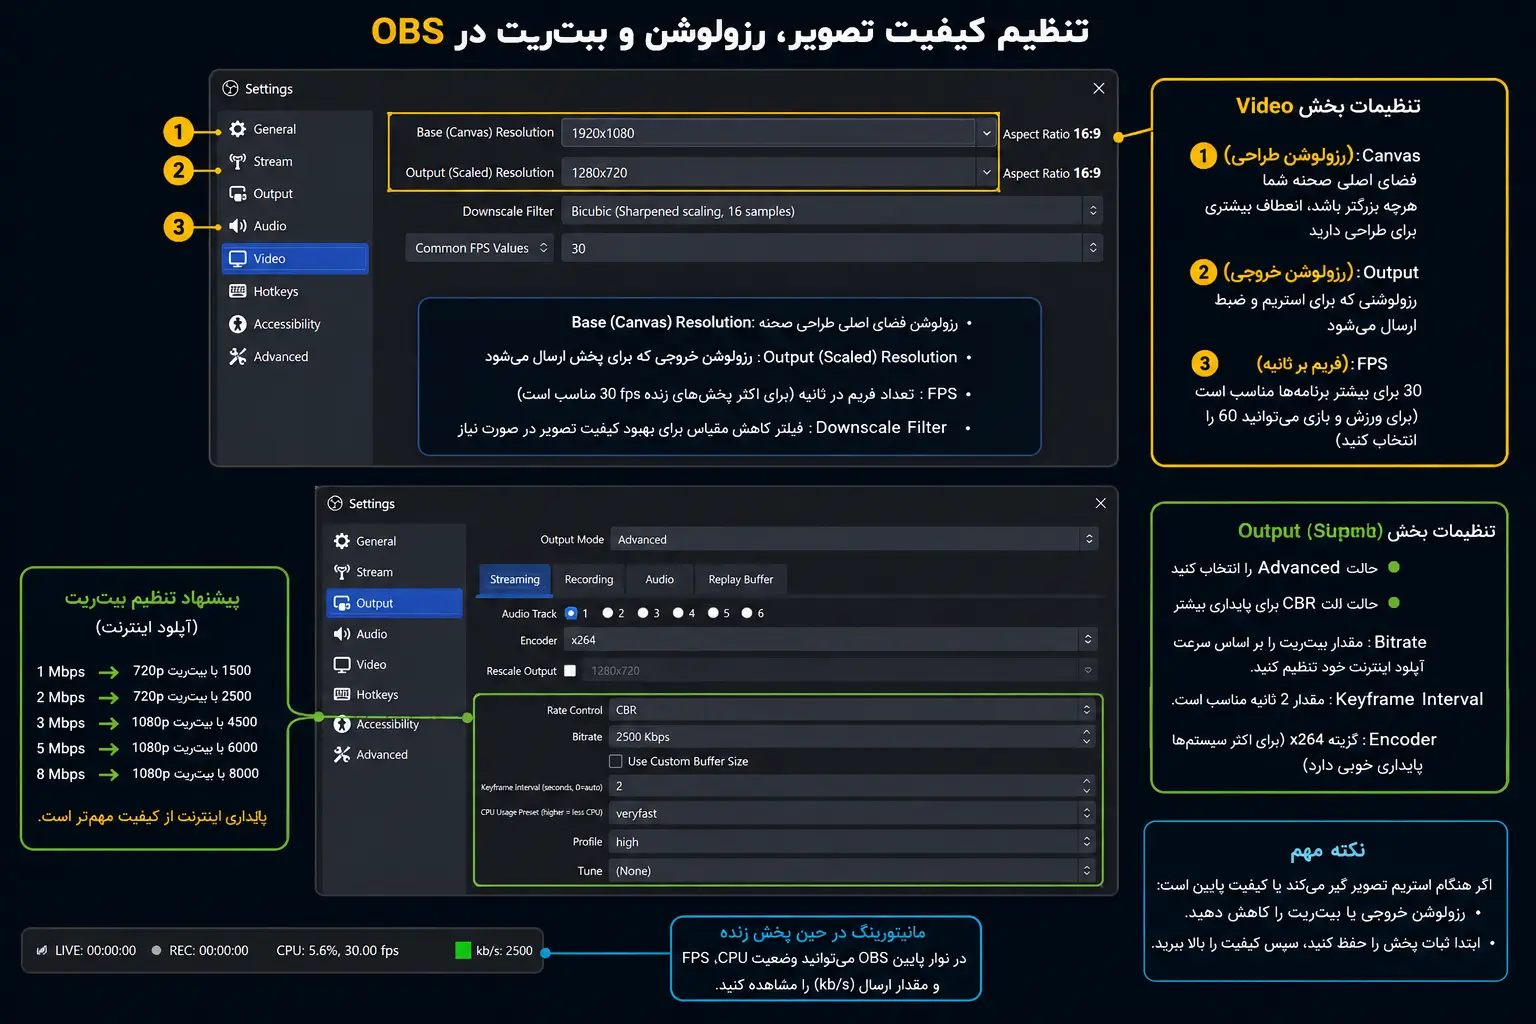
Task: Select Audio Track 1 radio button
Action: 571,613
